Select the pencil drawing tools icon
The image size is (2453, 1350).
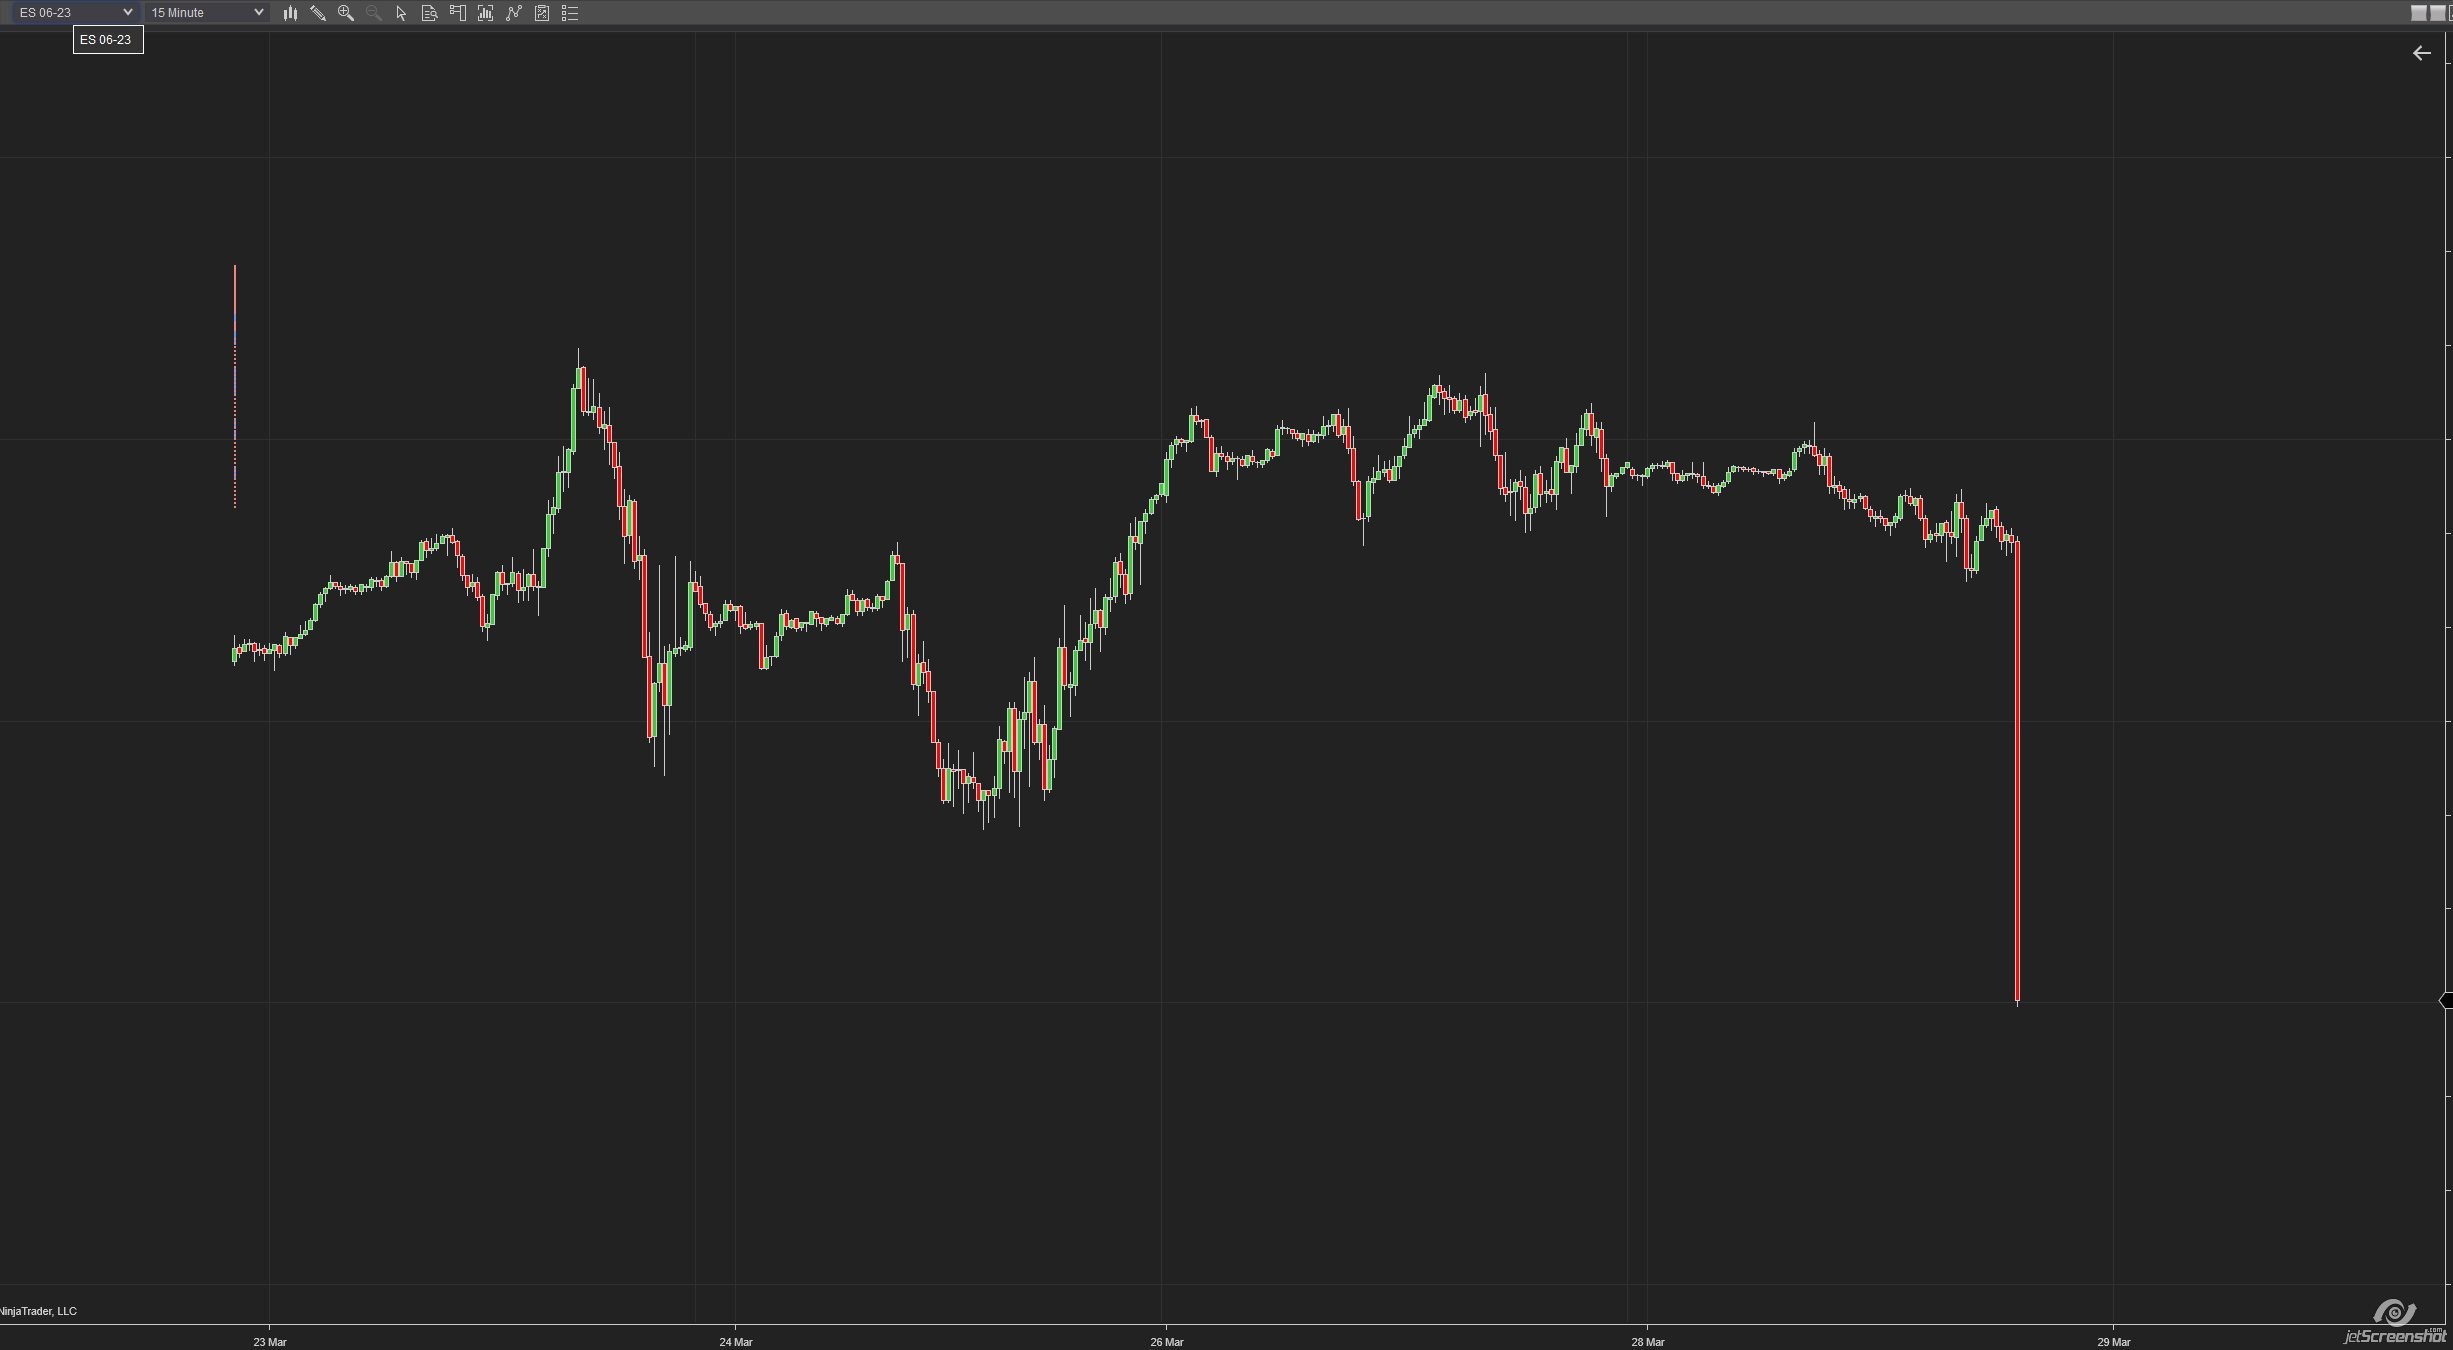coord(318,13)
